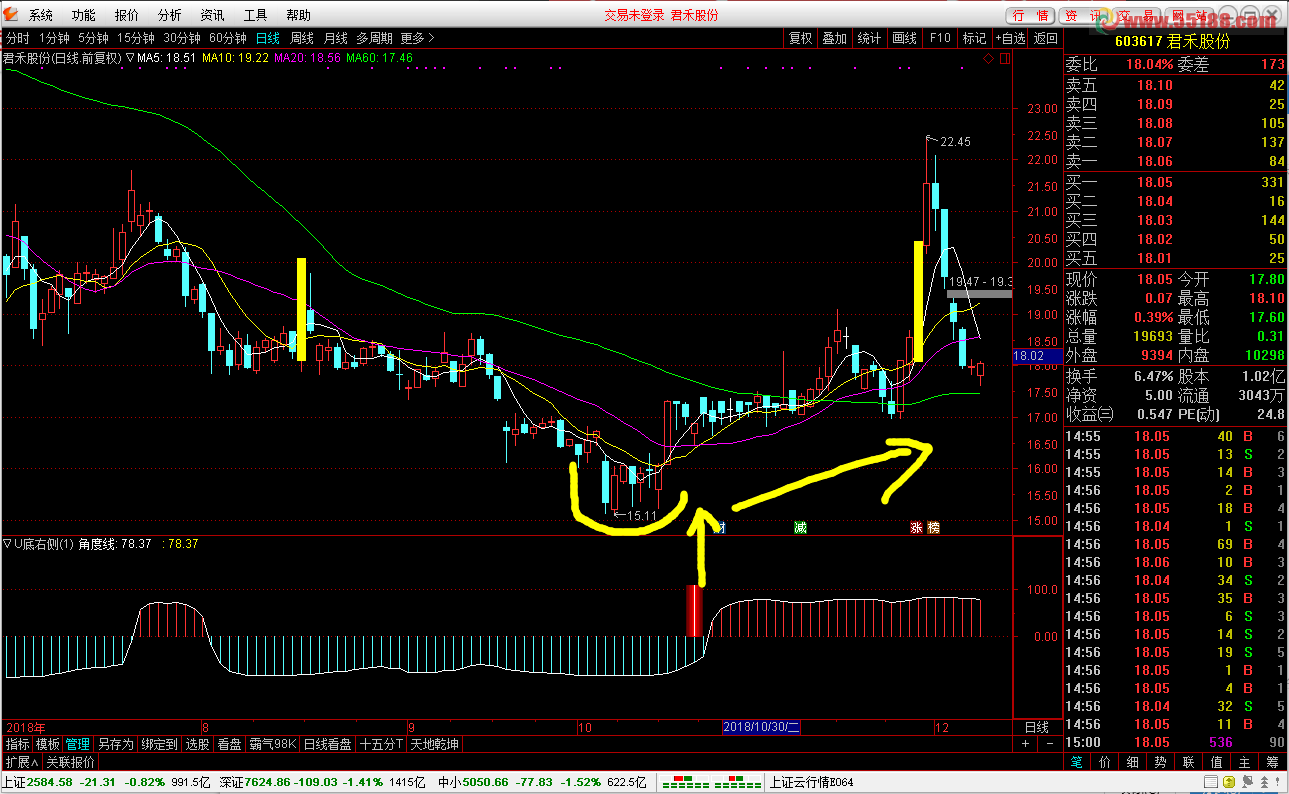Click the 交易未登录 title text
The image size is (1289, 794).
pyautogui.click(x=634, y=15)
